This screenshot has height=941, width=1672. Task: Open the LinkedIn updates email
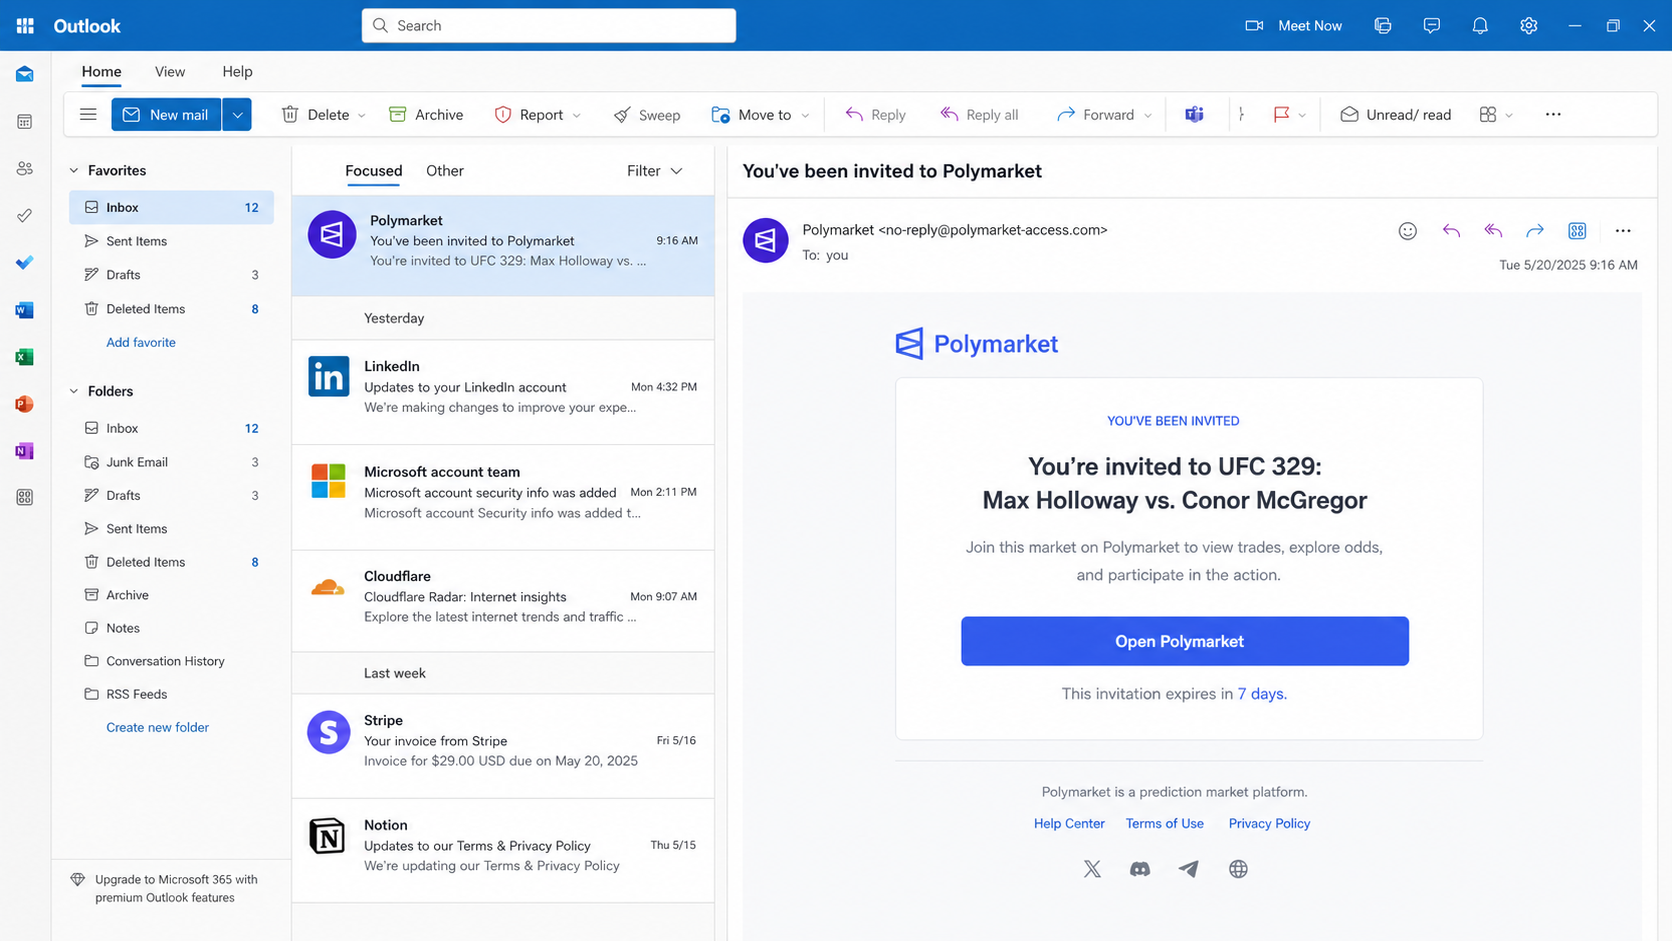tap(503, 392)
